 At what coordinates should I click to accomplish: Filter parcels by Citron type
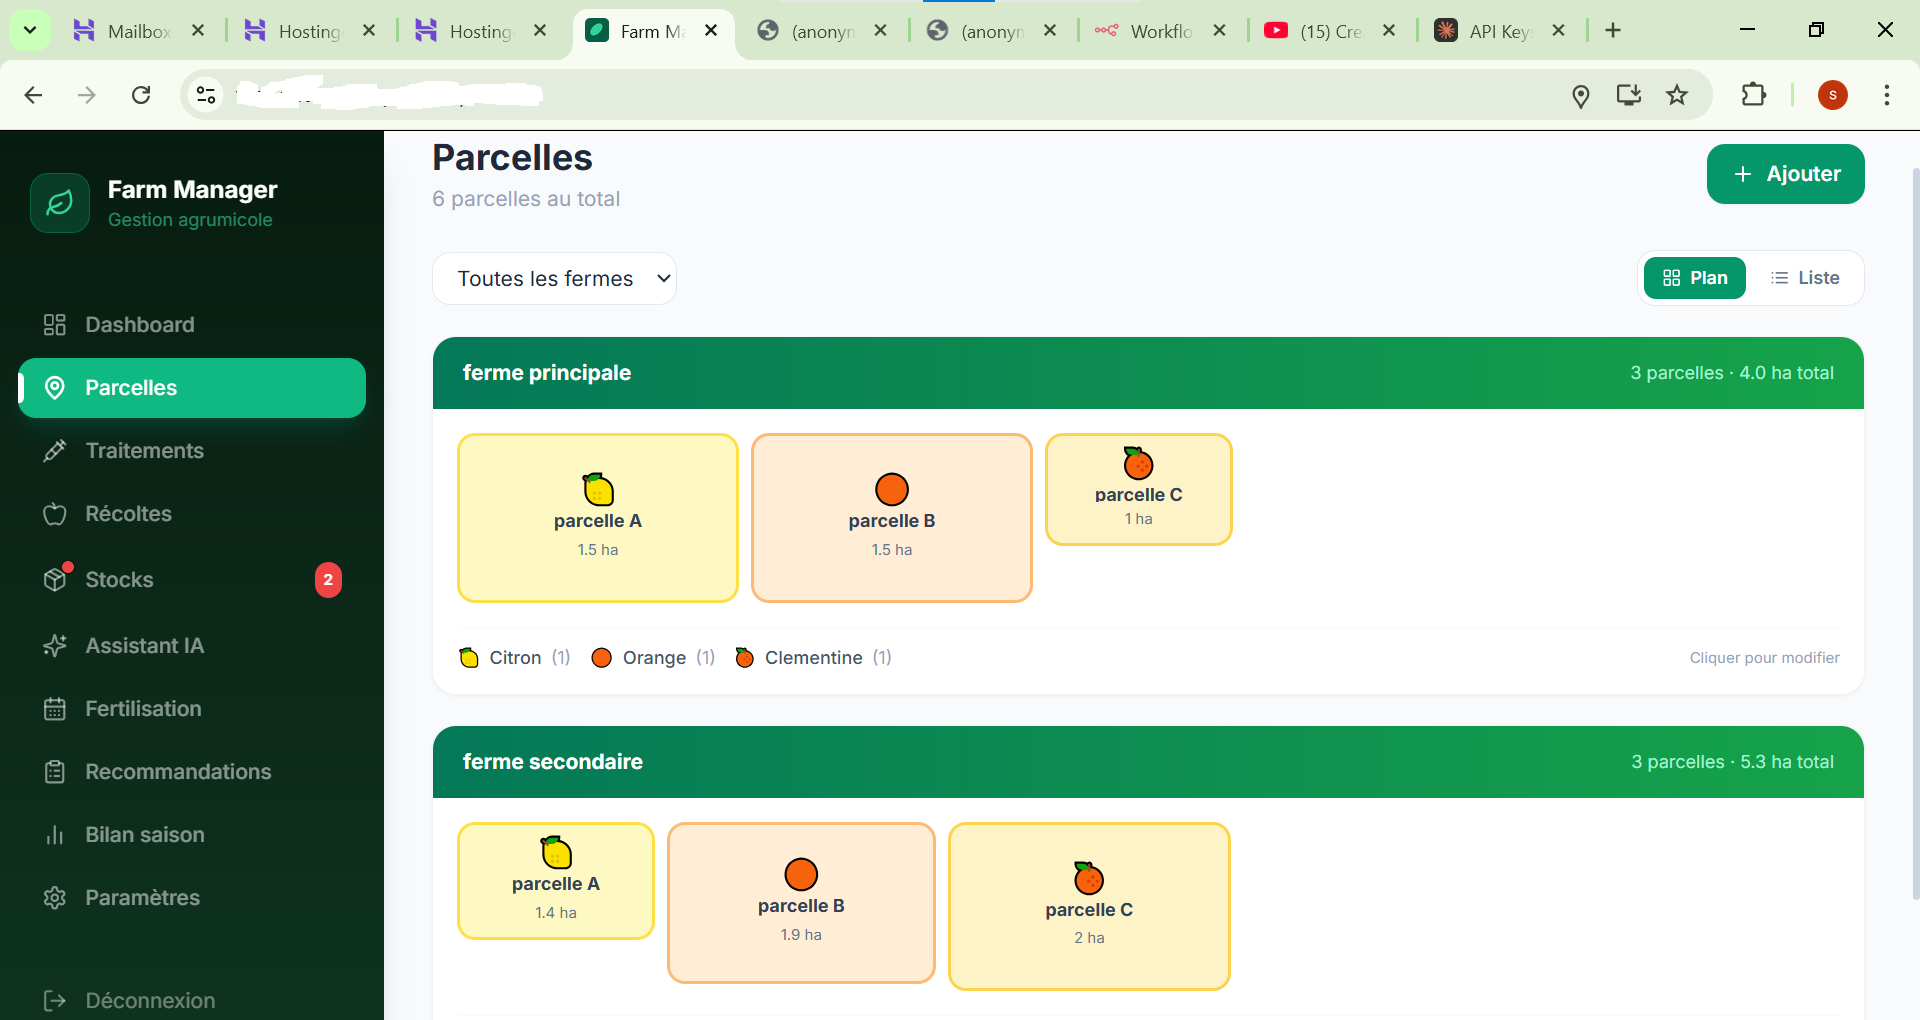tap(513, 657)
